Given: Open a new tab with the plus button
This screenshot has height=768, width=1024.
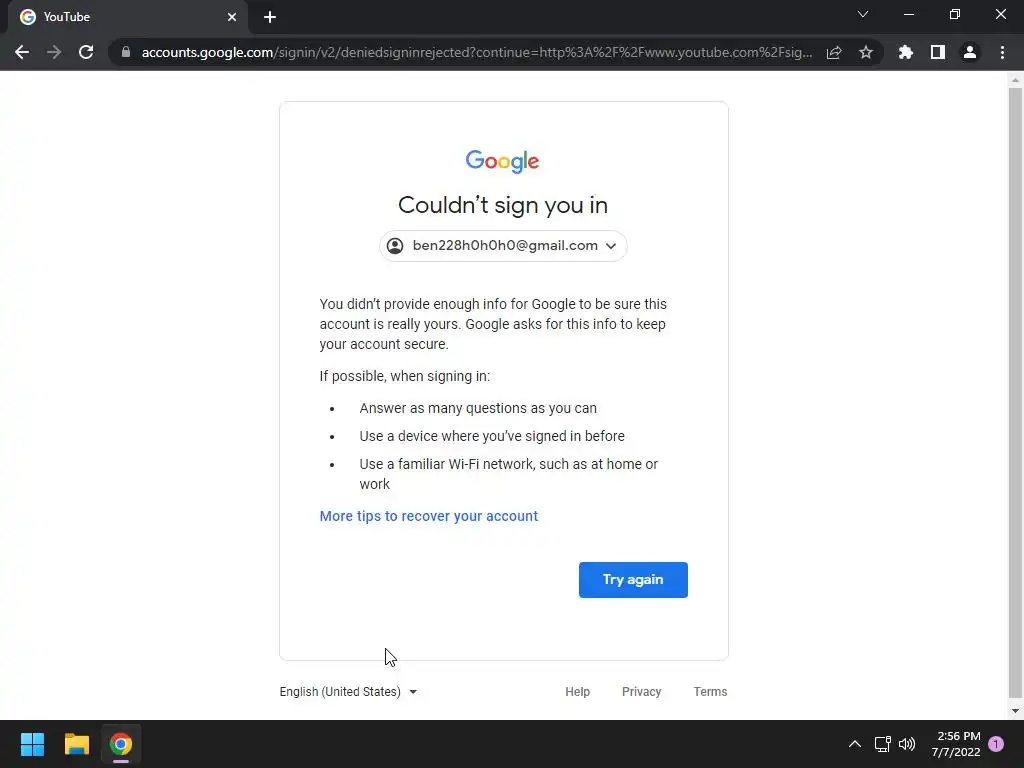Looking at the screenshot, I should tap(270, 17).
